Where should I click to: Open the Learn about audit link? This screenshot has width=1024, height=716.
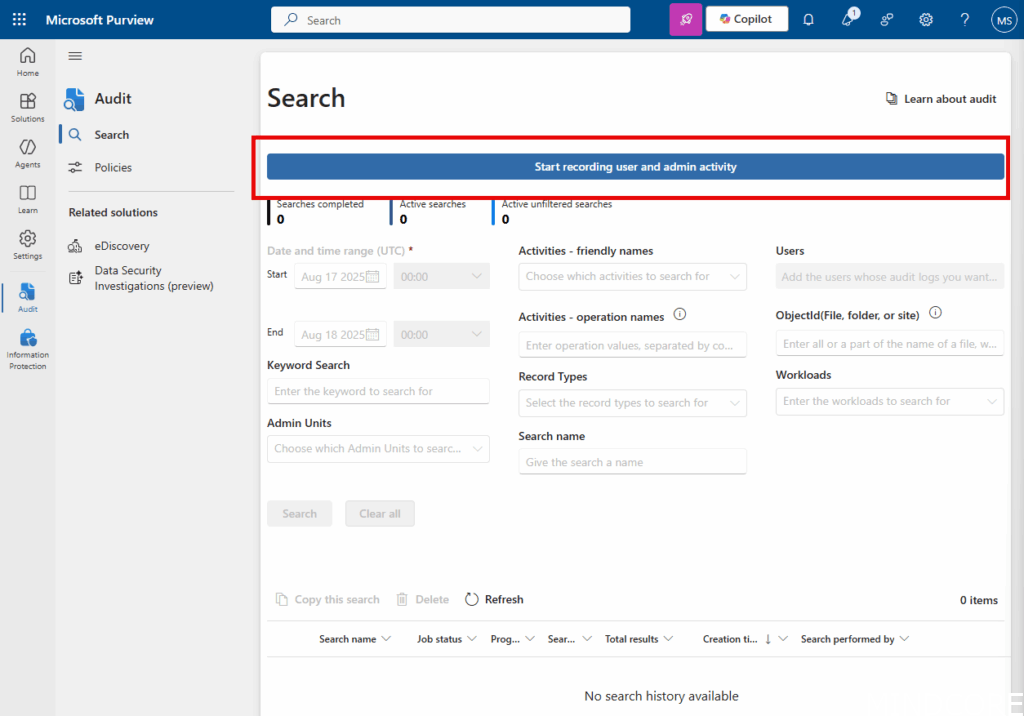[941, 99]
